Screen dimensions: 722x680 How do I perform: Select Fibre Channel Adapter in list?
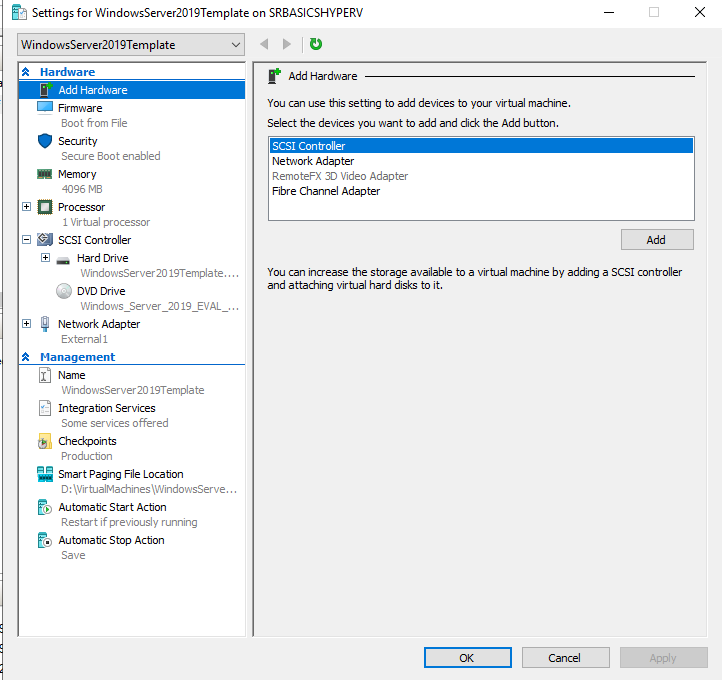pyautogui.click(x=481, y=191)
